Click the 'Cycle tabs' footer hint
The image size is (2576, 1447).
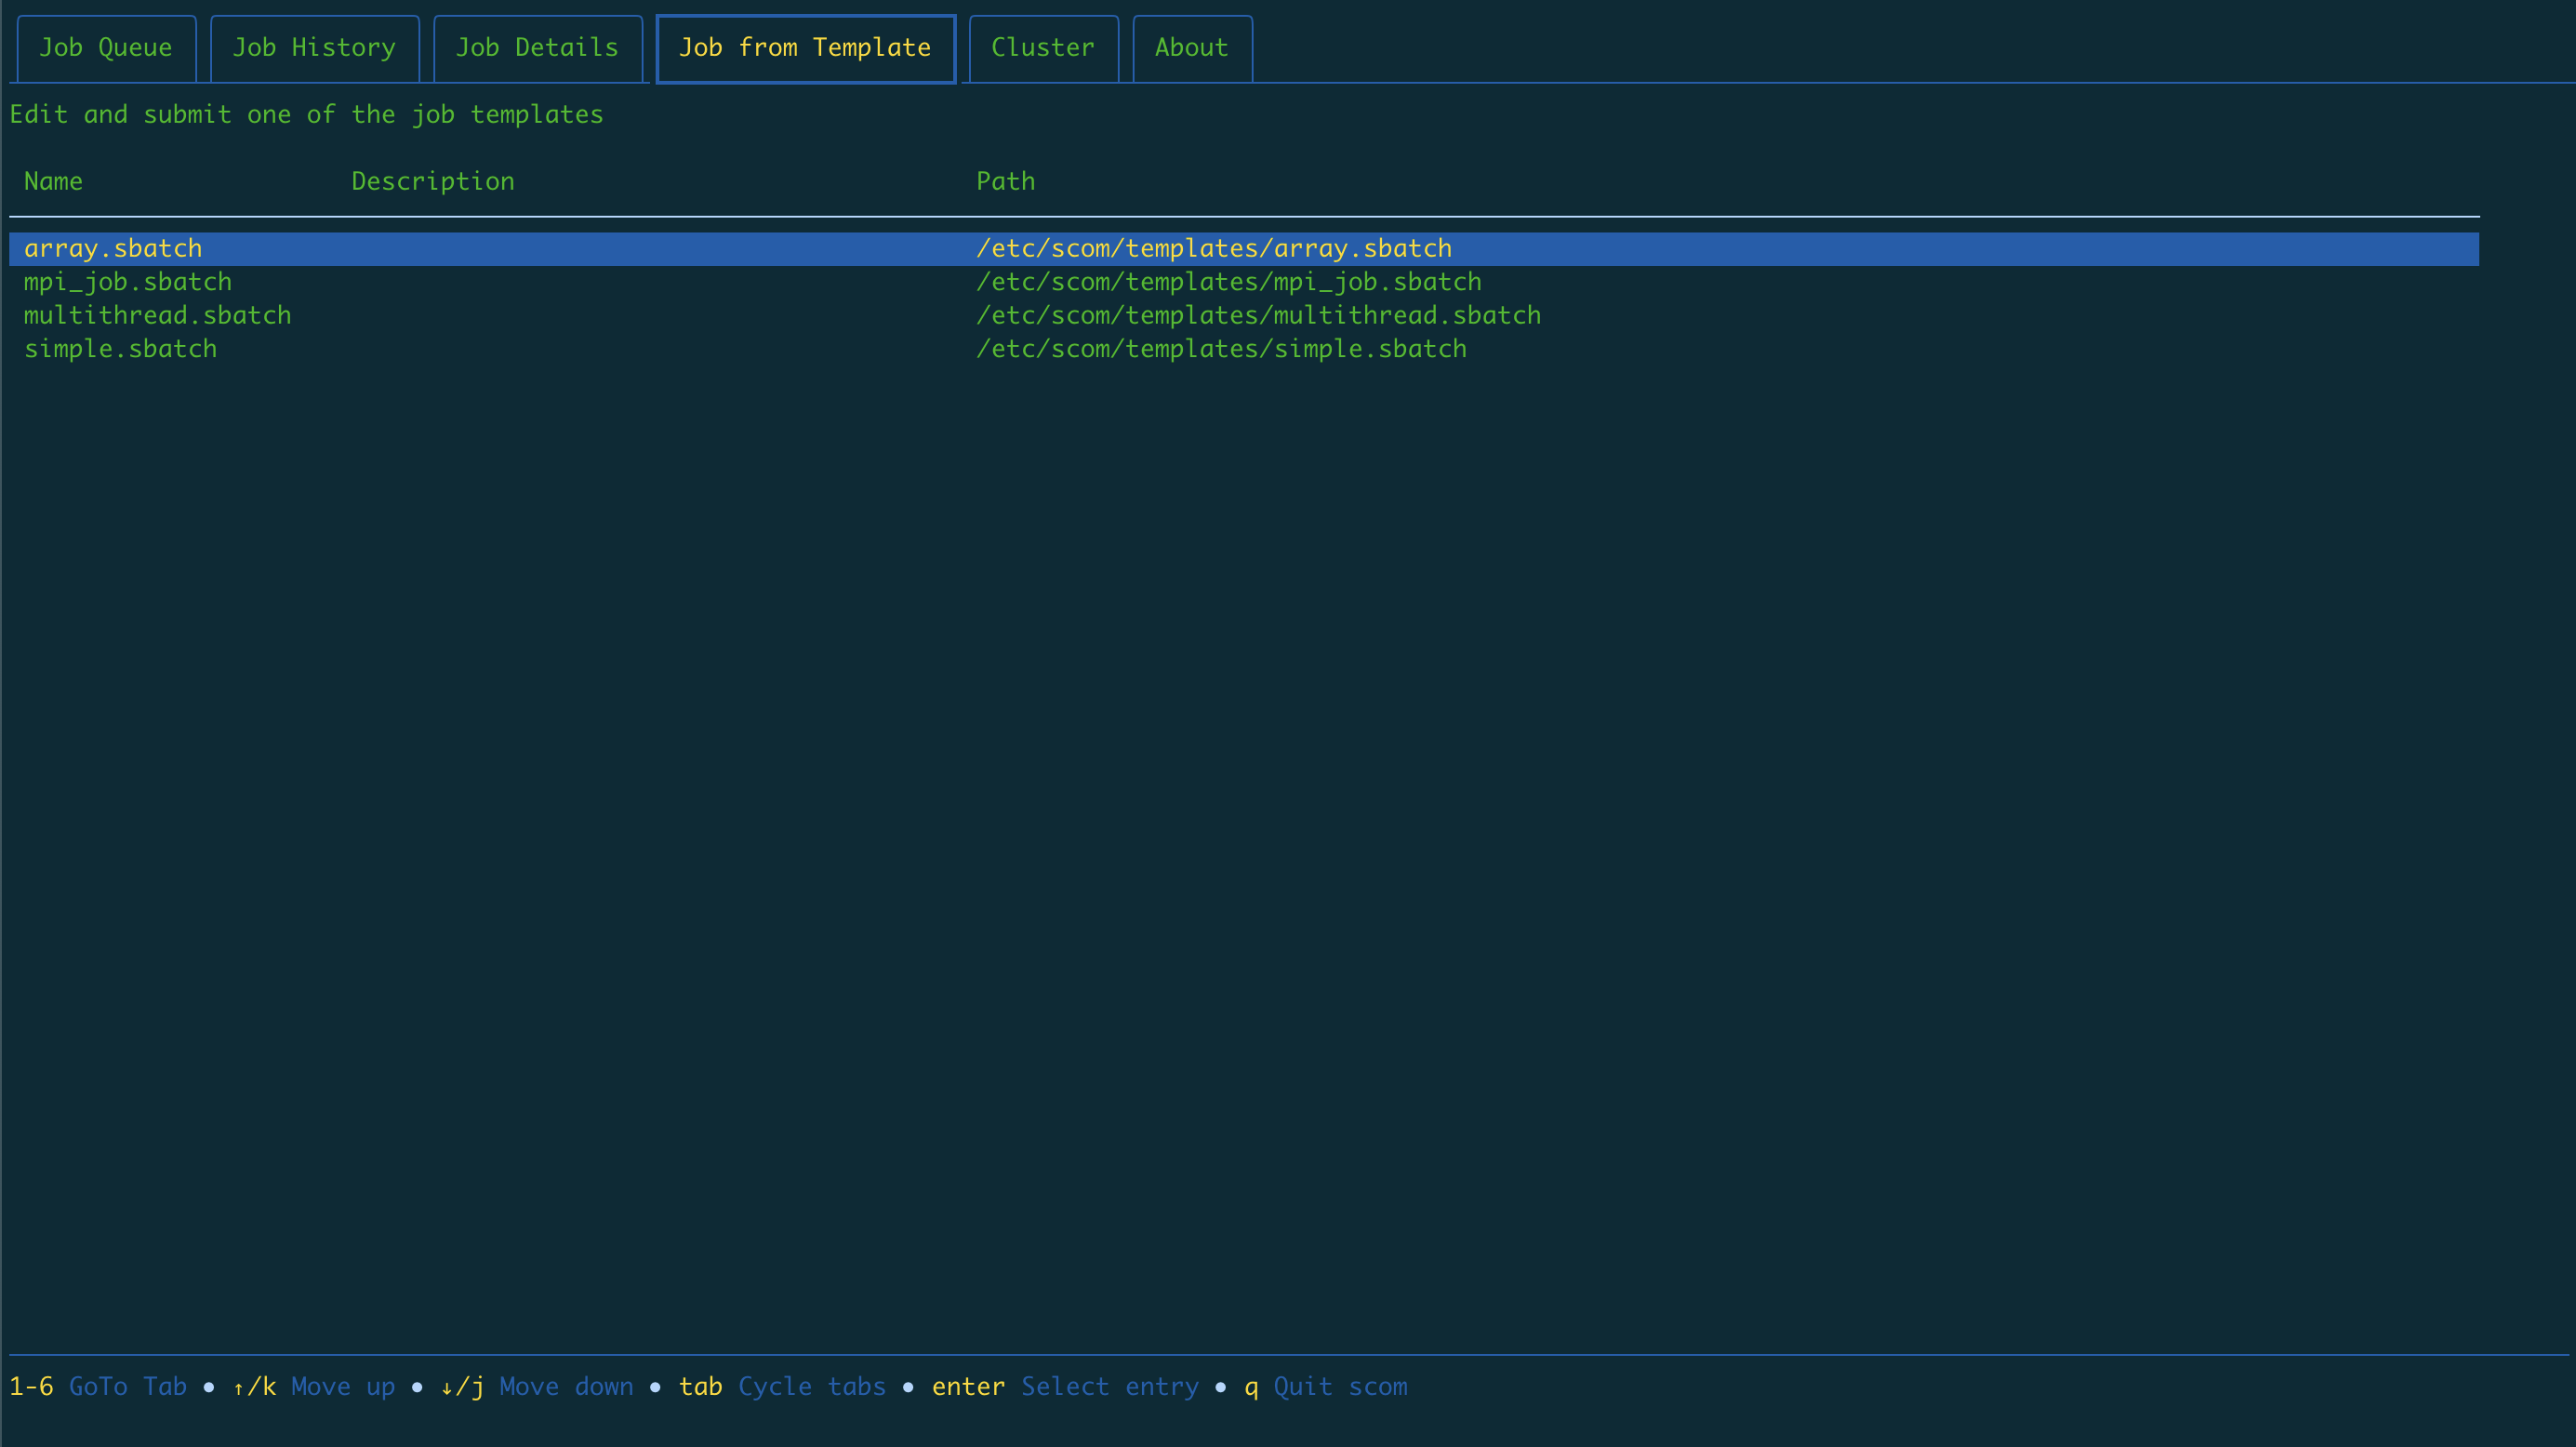pyautogui.click(x=811, y=1386)
